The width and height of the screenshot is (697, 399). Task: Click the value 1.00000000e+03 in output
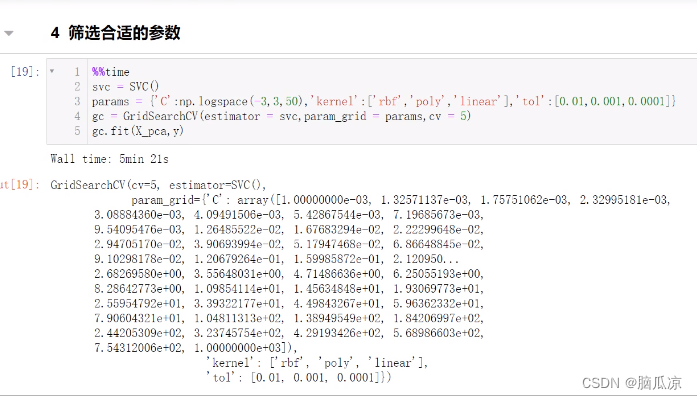click(239, 347)
